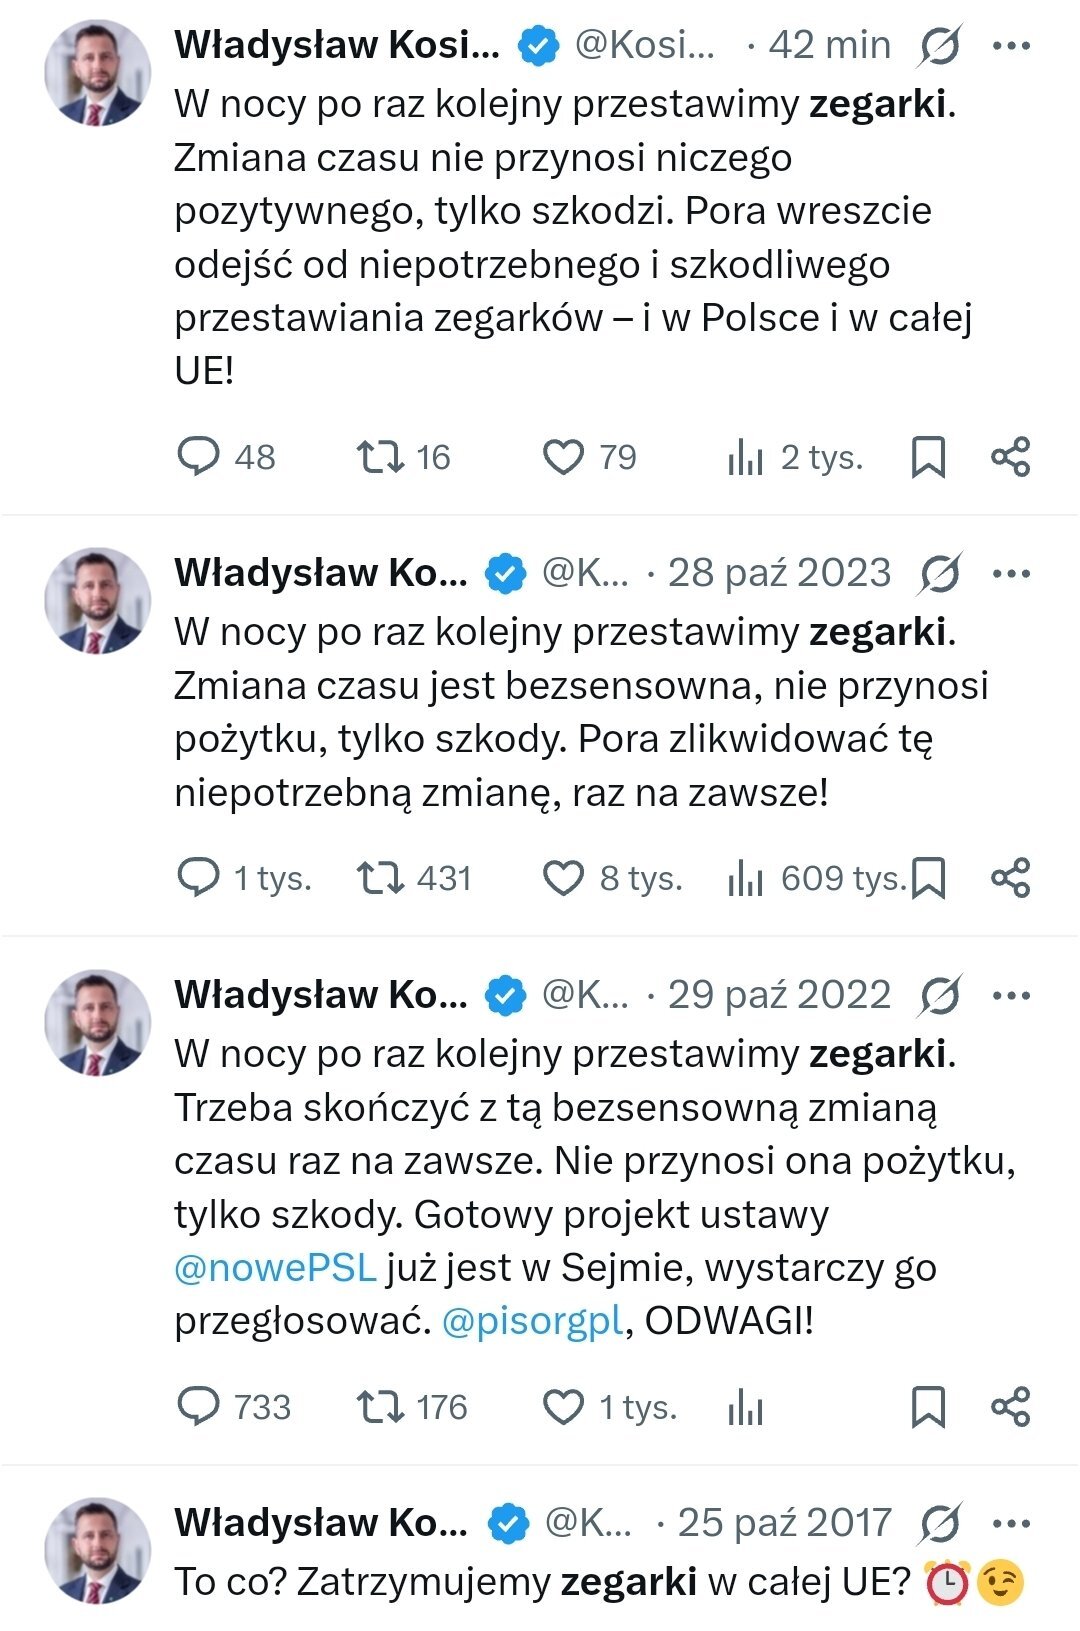Open more options for 42 min tweet
Image resolution: width=1080 pixels, height=1631 pixels.
[x=1010, y=46]
